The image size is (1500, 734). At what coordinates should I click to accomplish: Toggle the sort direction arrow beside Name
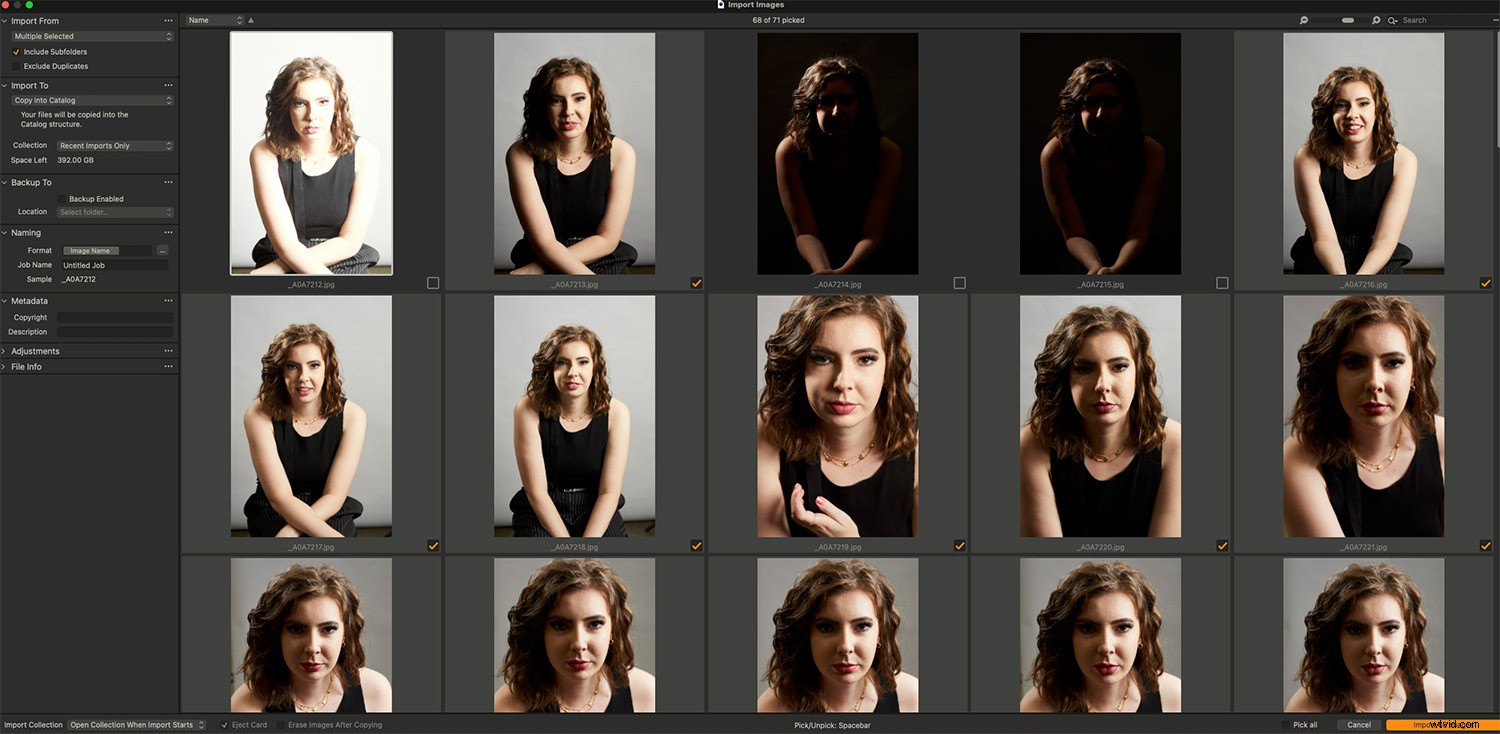(x=250, y=19)
